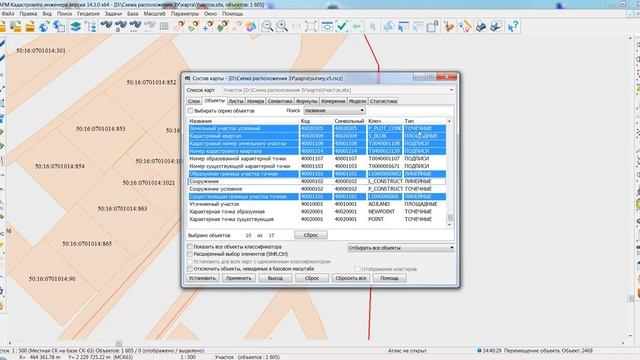Image resolution: width=640 pixels, height=360 pixels.
Task: Open the blue Layers stack toolbar icon
Action: point(76,27)
